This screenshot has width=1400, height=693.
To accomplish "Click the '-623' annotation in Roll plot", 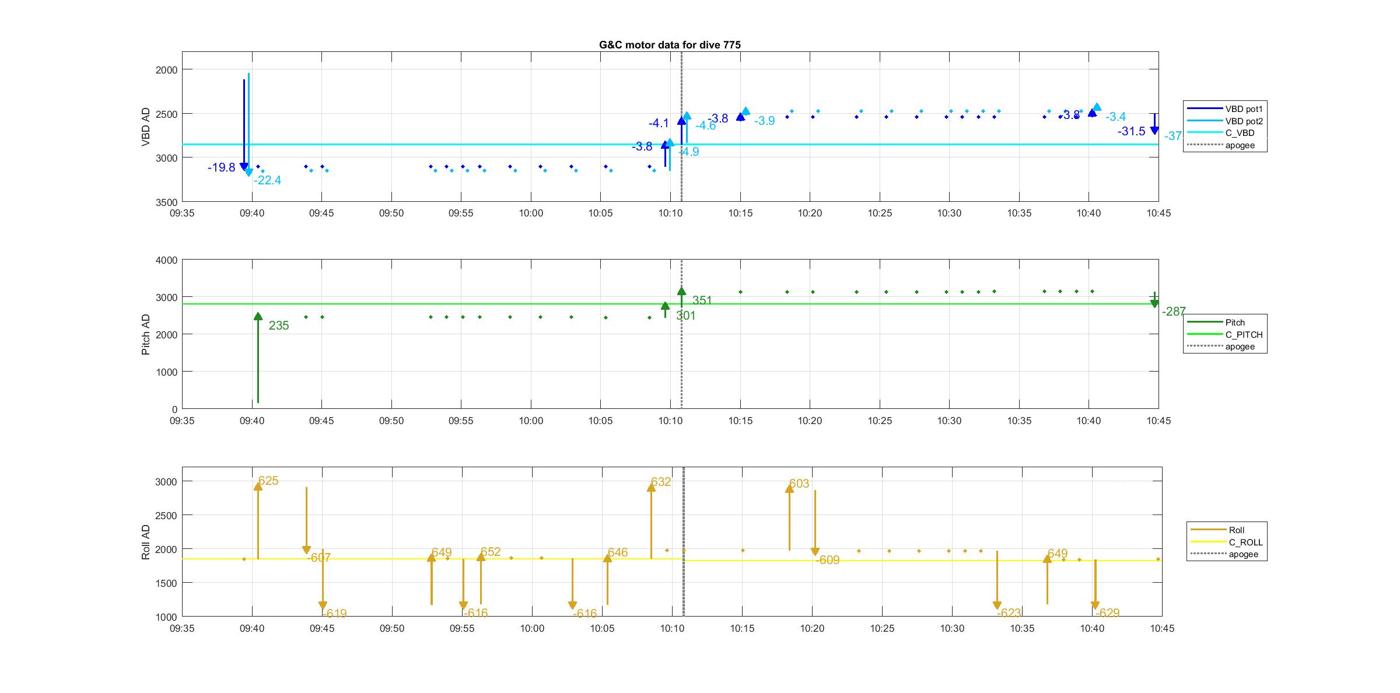I will tap(1010, 614).
